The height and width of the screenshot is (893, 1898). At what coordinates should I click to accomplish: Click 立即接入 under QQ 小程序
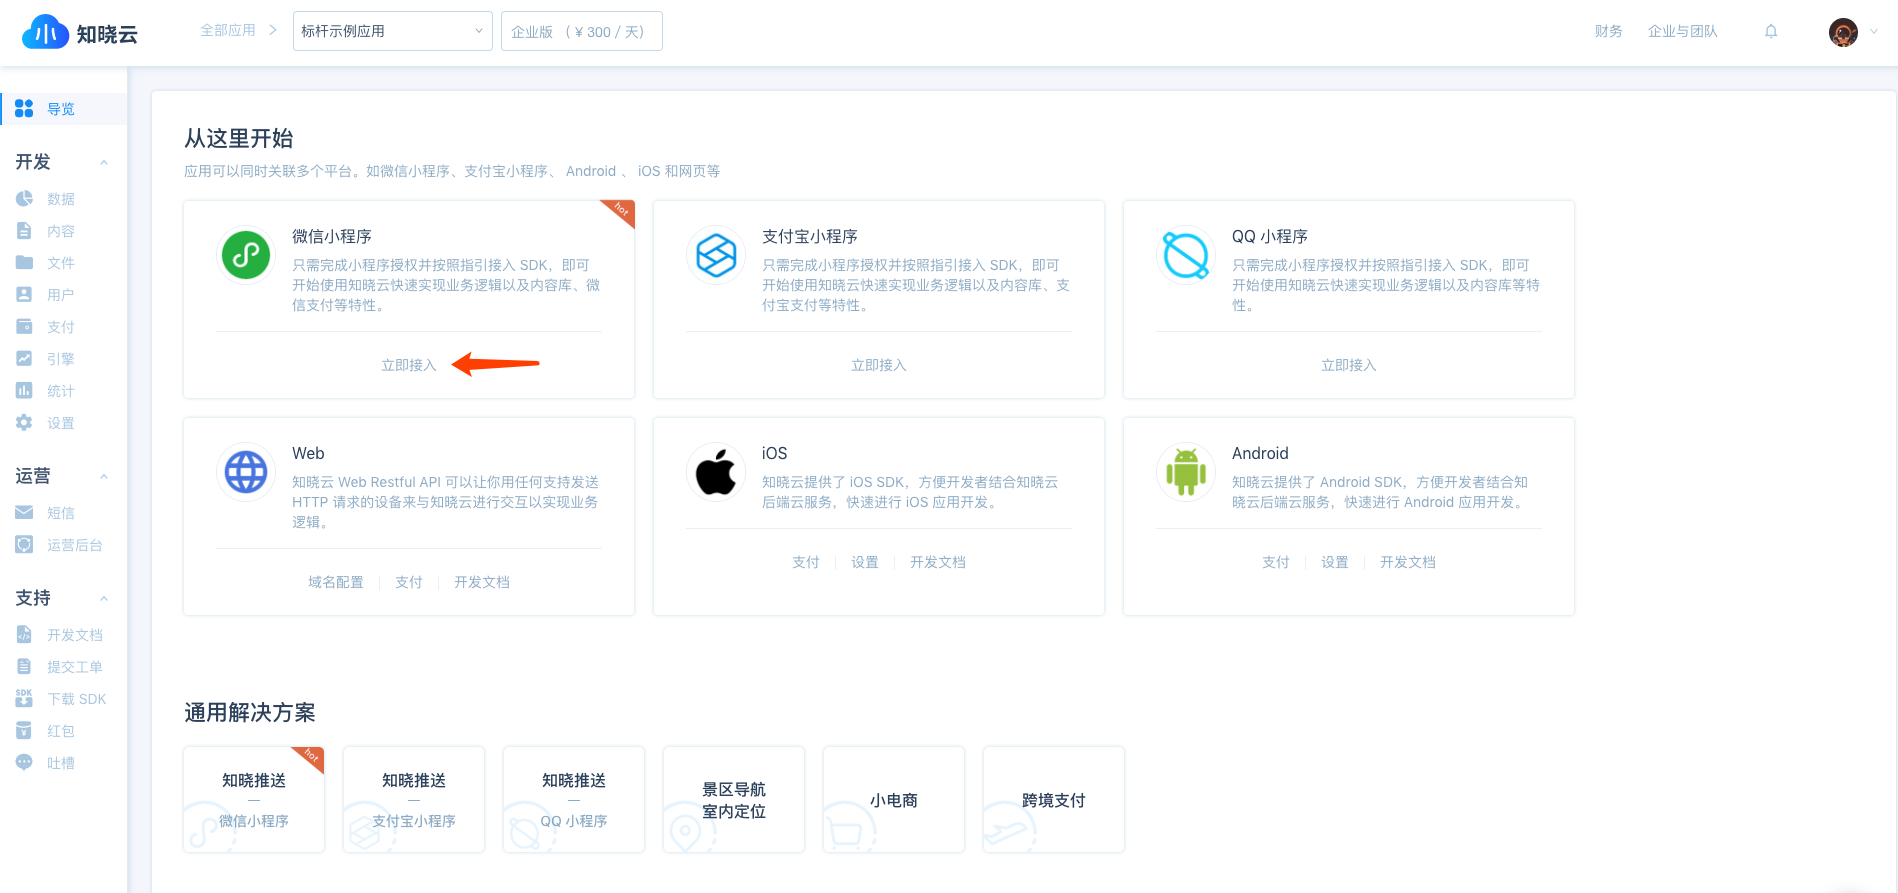pos(1349,365)
